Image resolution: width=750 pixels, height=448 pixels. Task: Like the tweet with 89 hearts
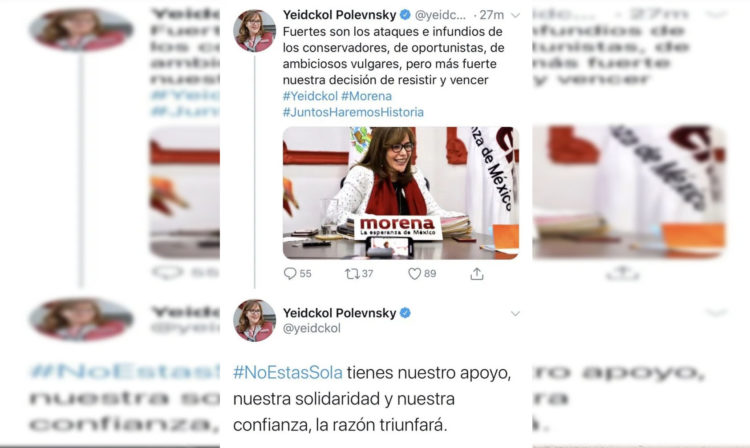[x=414, y=273]
